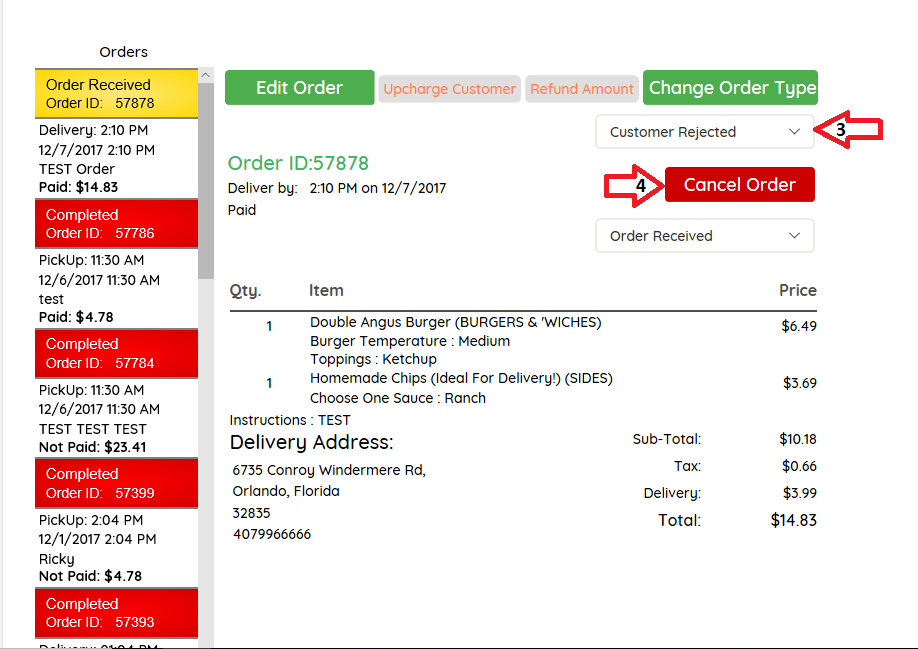Click the chevron on the Order Received dropdown
Screen dimensions: 918x649
point(794,236)
